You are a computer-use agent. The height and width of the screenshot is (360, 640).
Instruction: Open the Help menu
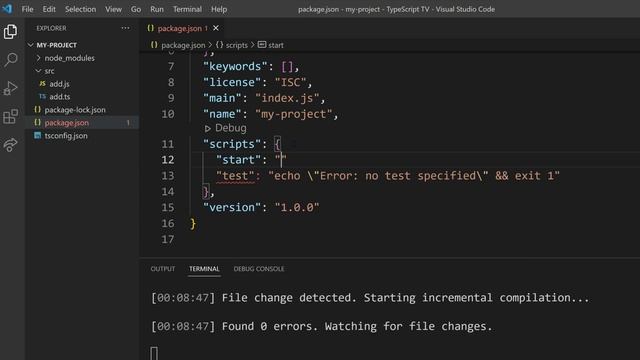tap(219, 9)
